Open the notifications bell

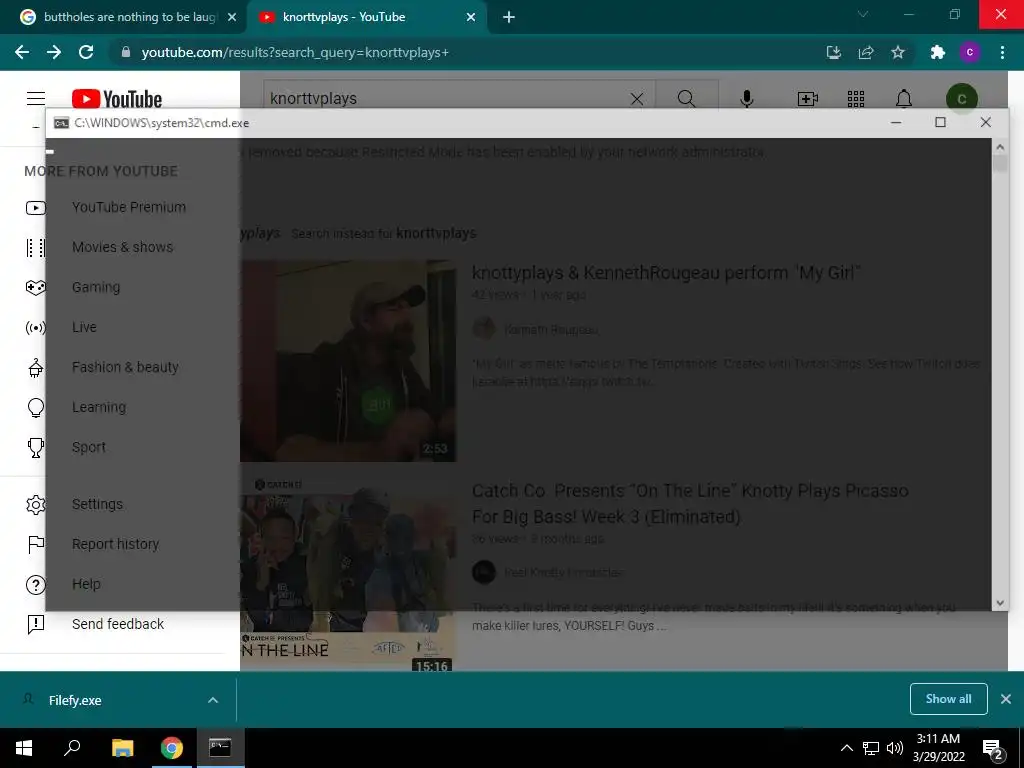pos(904,99)
